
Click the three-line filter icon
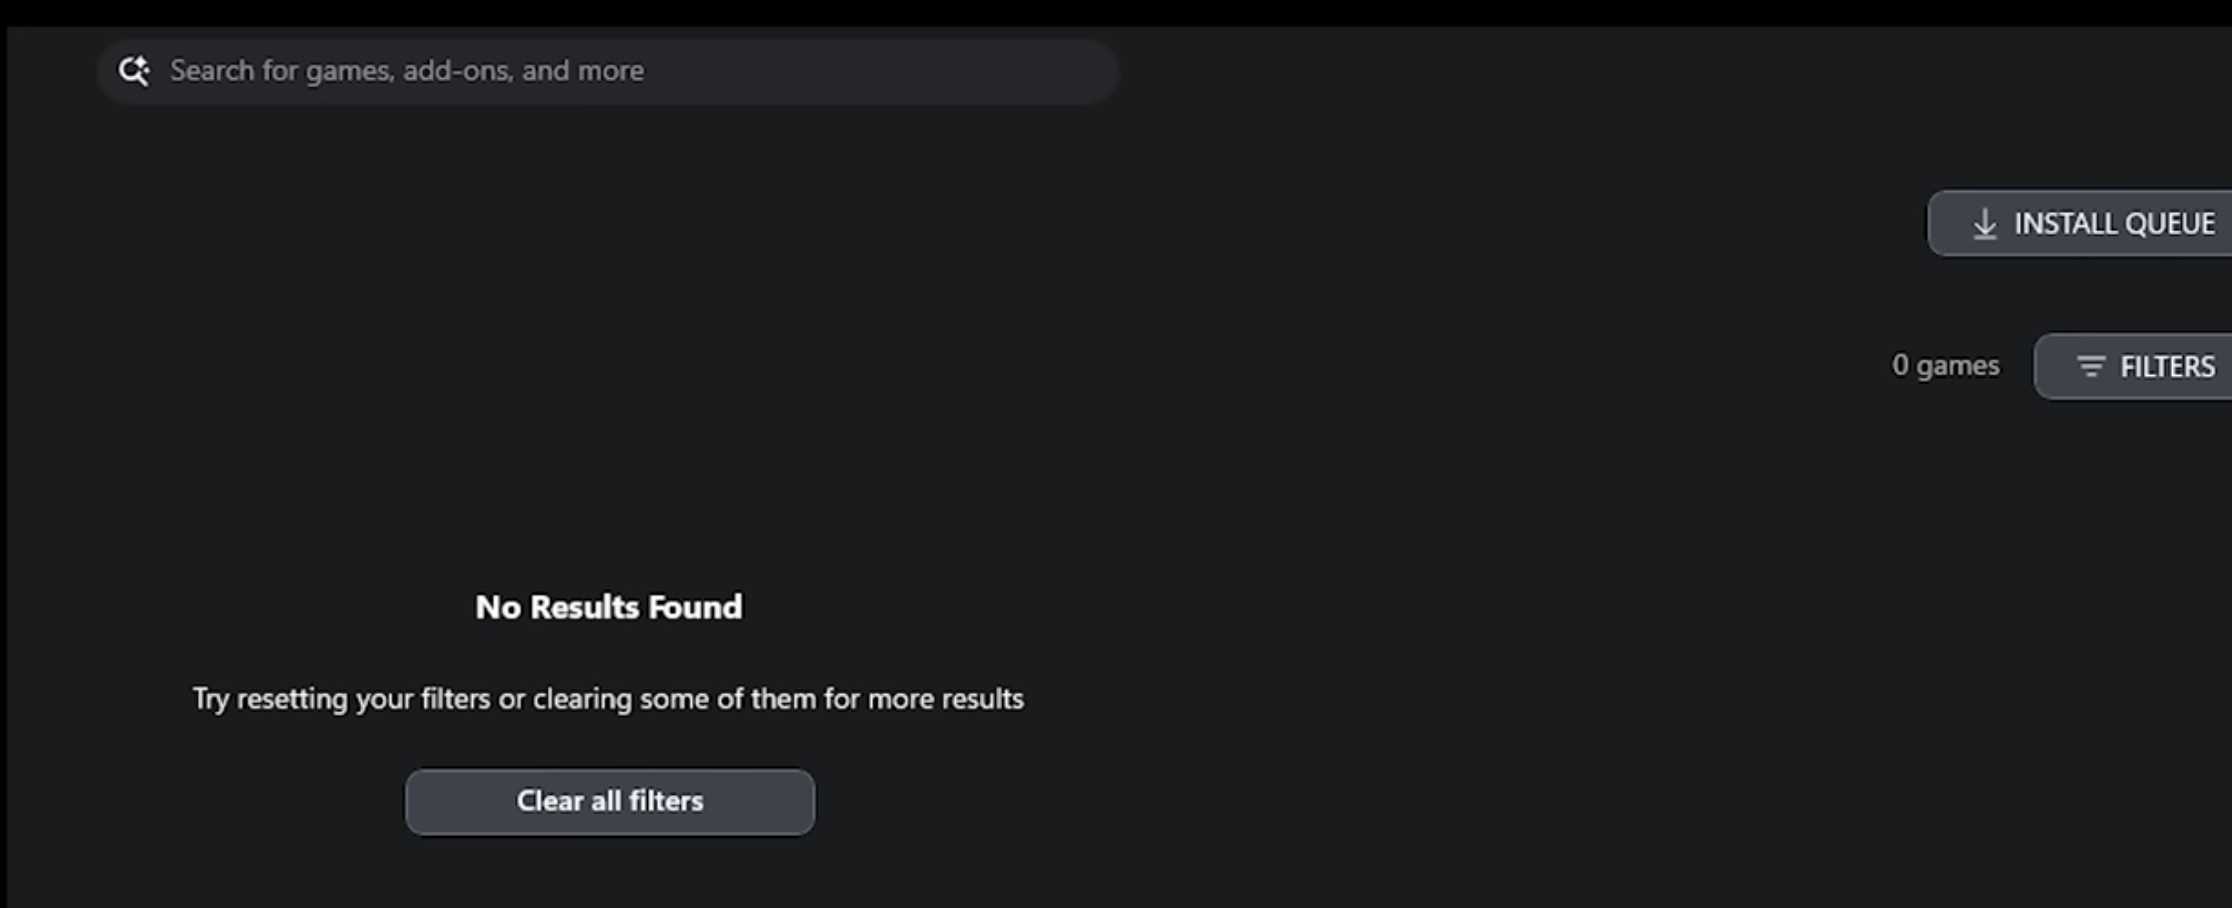click(2090, 367)
